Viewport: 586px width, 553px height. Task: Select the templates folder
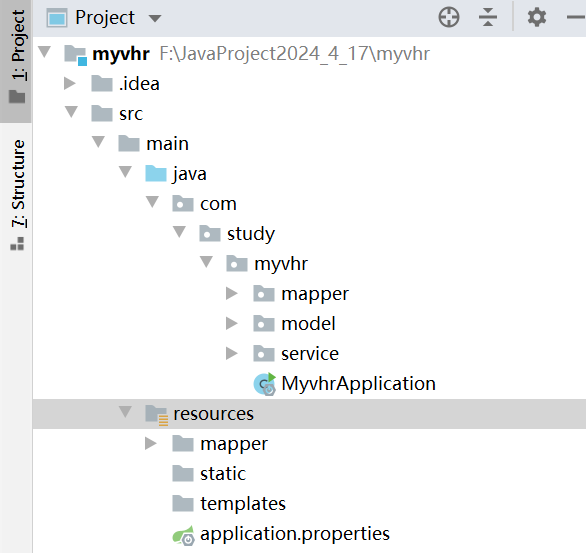(x=243, y=504)
